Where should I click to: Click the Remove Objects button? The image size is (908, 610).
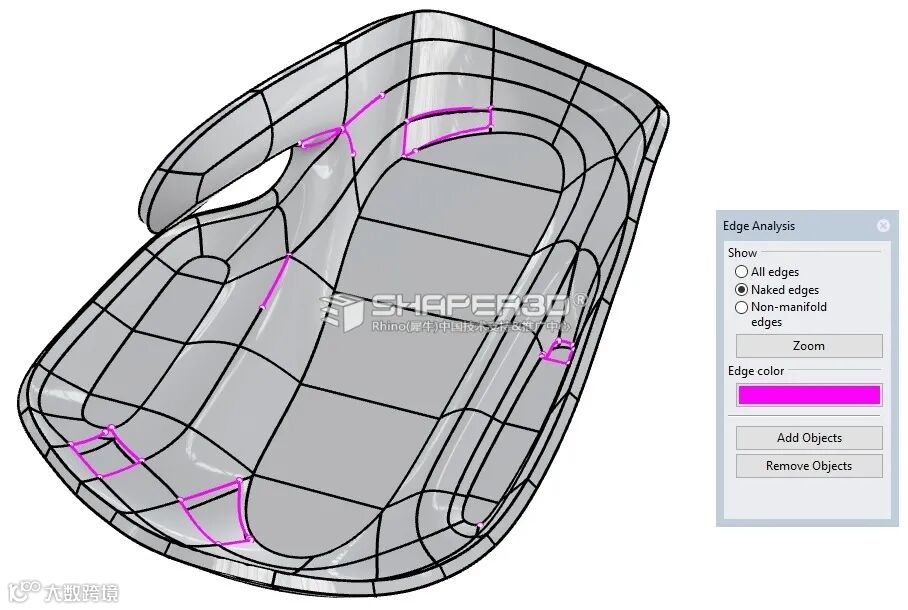click(x=809, y=466)
